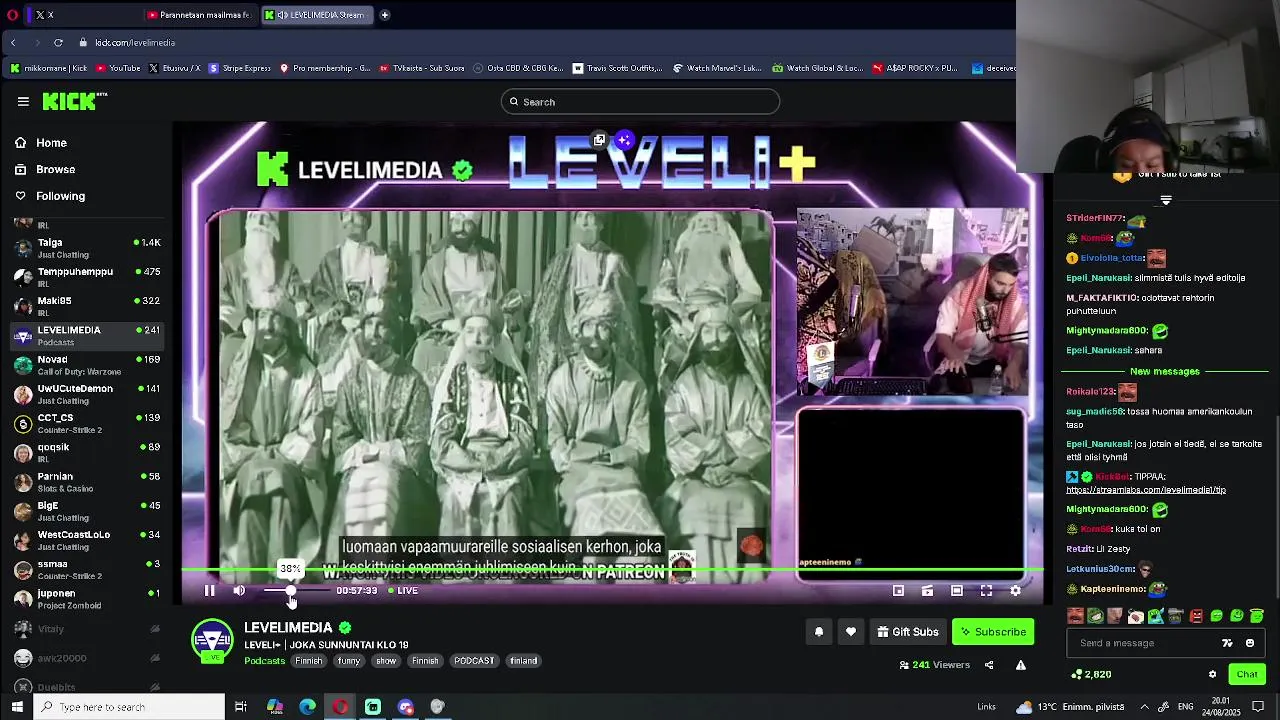Open Parnian channel in sidebar
This screenshot has height=720, width=1280.
[x=87, y=482]
